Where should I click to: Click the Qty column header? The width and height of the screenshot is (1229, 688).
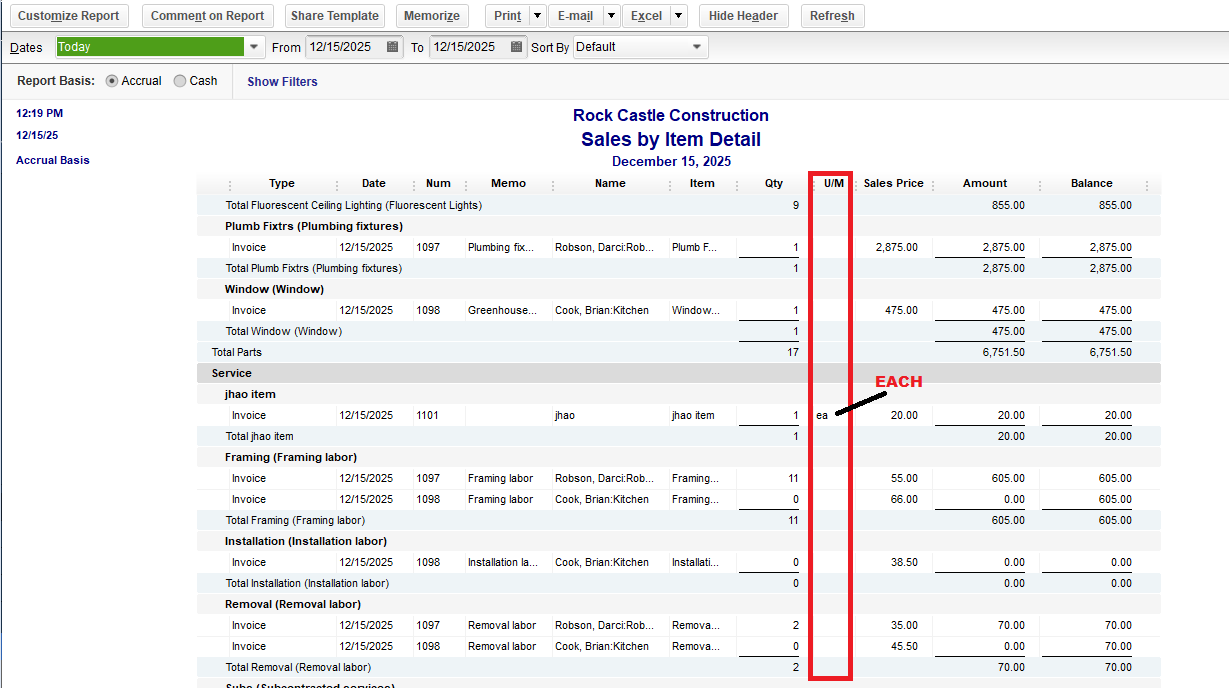[x=773, y=184]
